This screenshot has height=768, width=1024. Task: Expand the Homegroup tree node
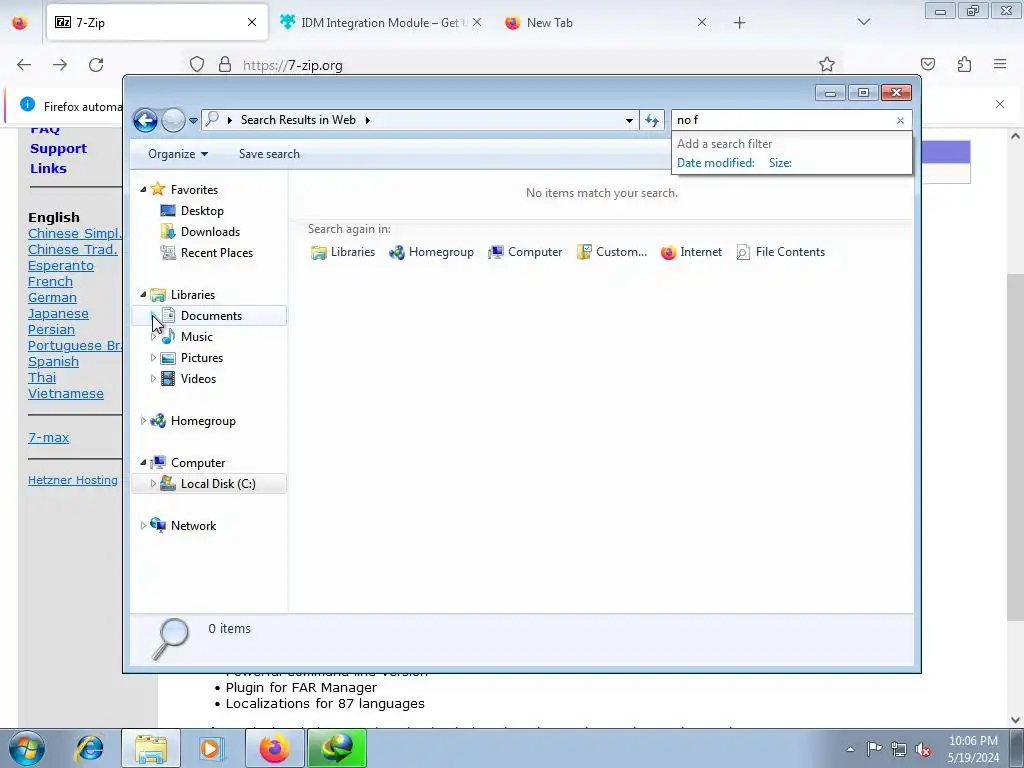pos(143,421)
